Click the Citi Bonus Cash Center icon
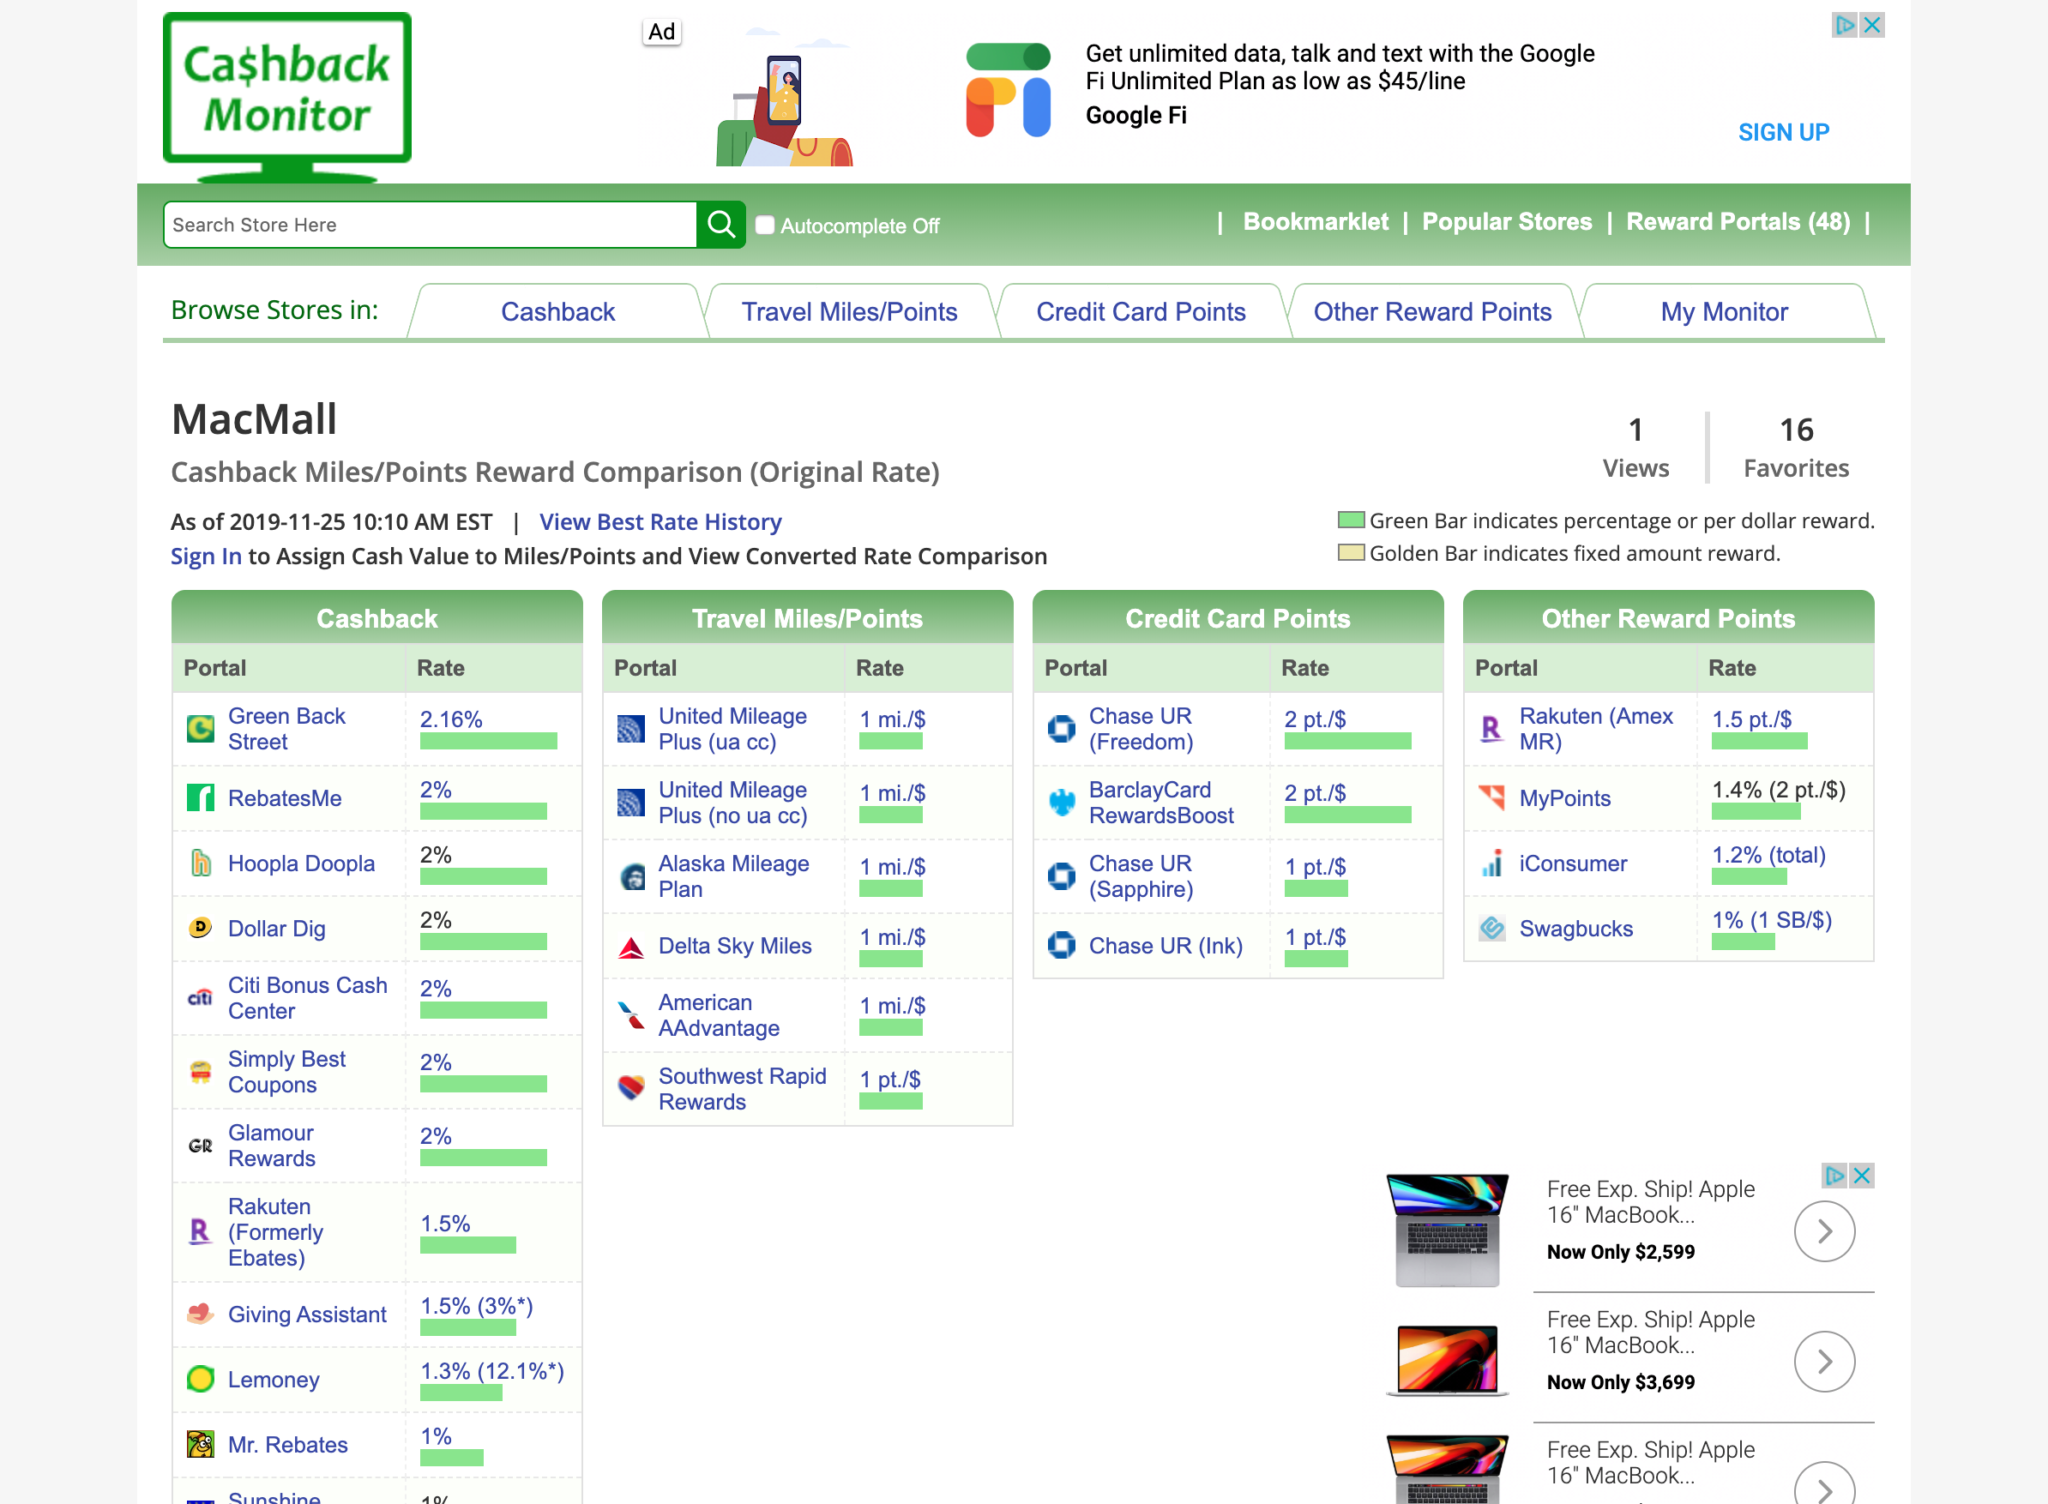The height and width of the screenshot is (1504, 2048). click(x=201, y=998)
